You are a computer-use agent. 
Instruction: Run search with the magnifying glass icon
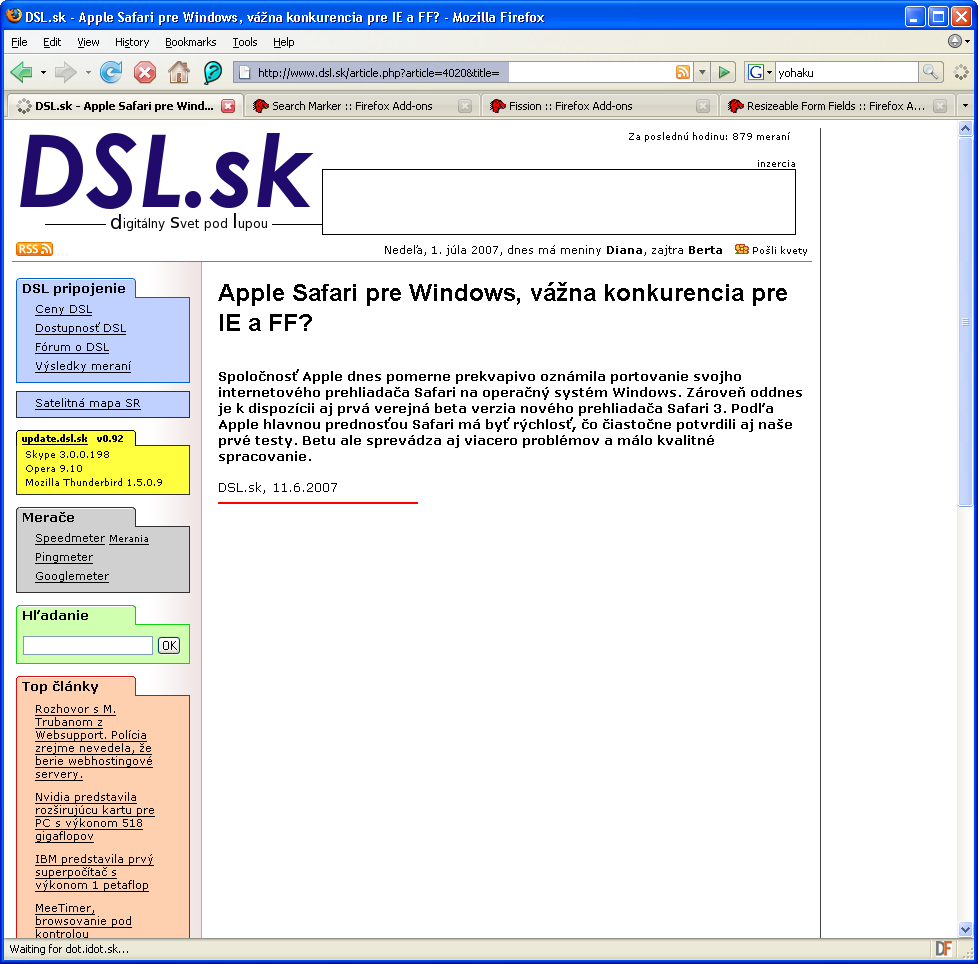(929, 72)
